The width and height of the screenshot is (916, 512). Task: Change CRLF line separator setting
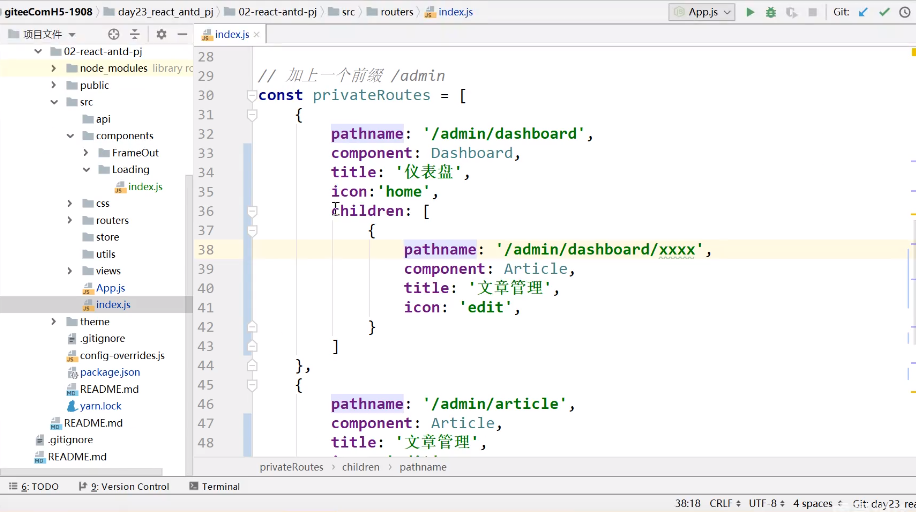(x=725, y=503)
